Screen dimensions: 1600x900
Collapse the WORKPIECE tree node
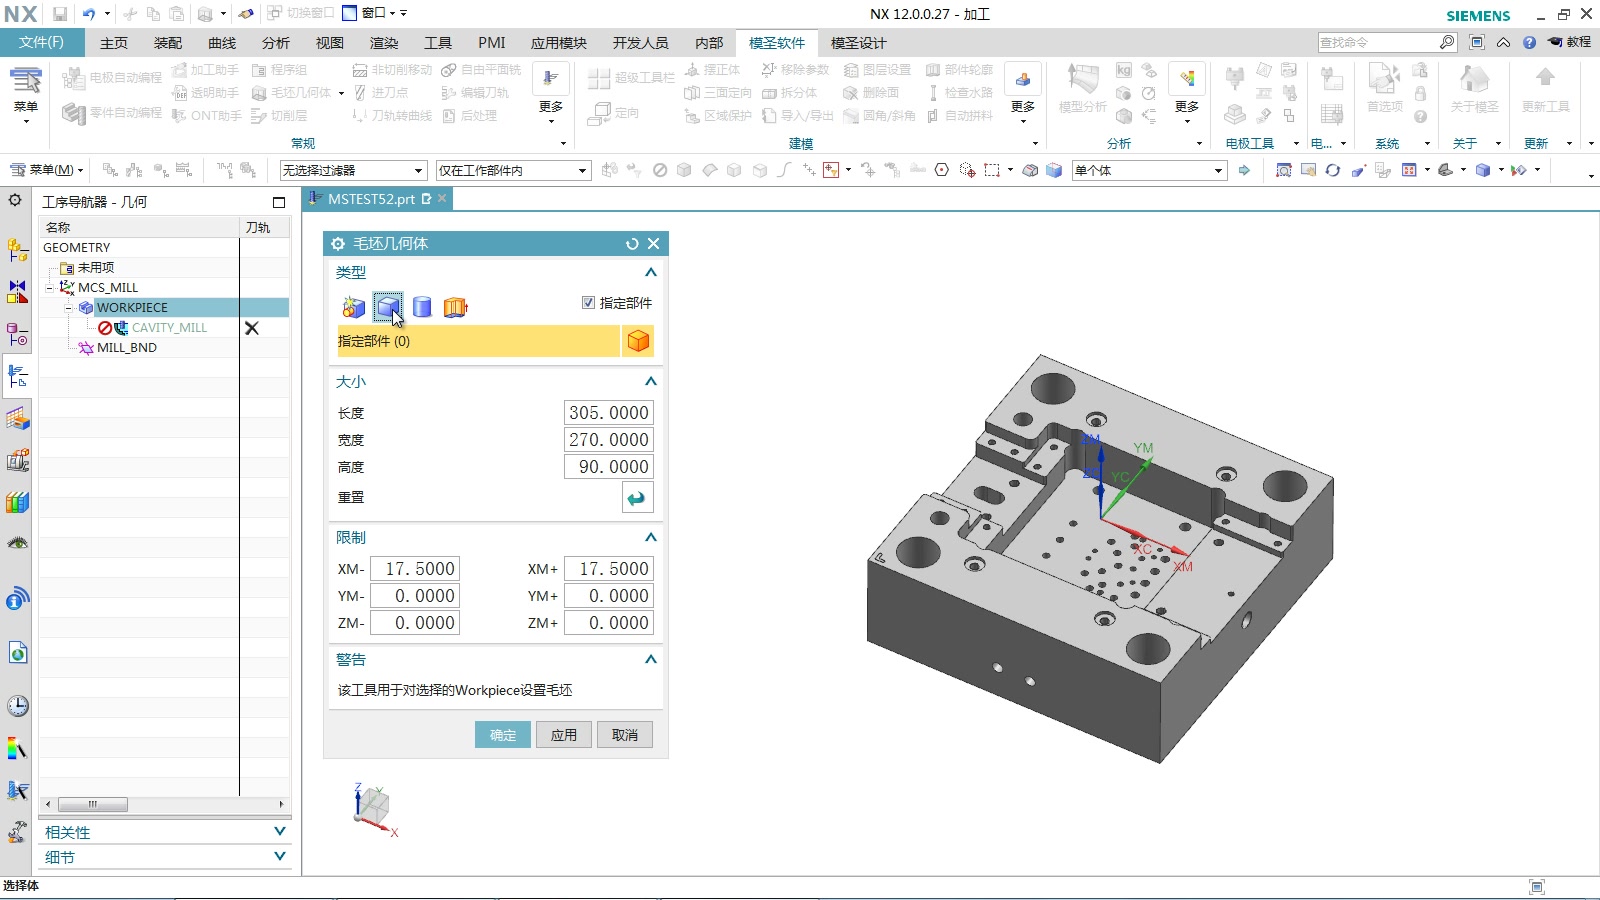(x=69, y=308)
